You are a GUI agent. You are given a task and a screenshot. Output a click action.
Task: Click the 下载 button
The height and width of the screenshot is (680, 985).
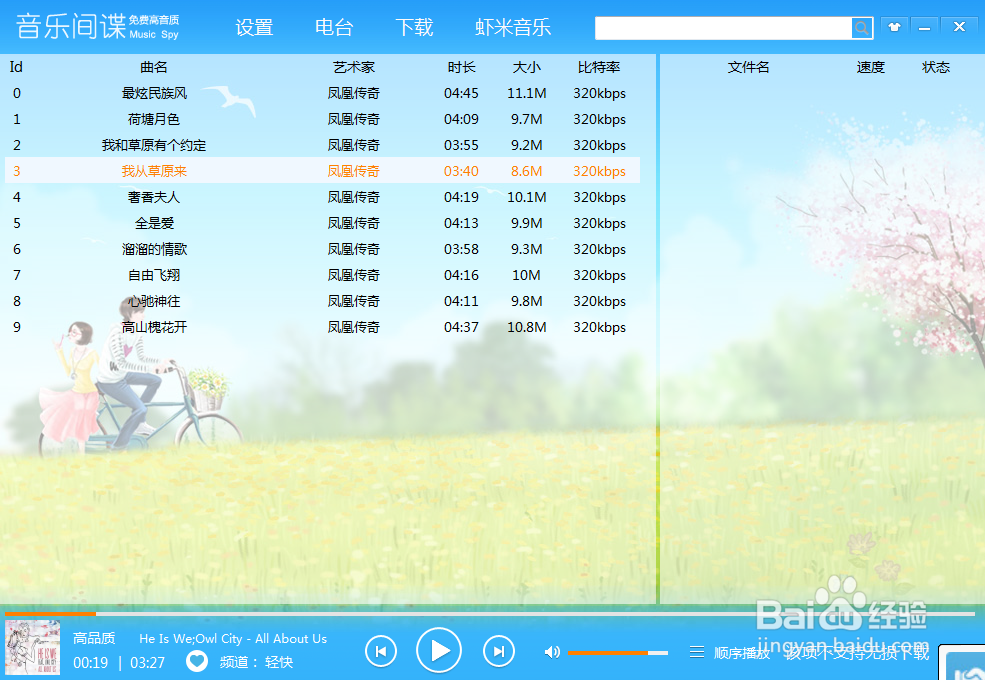(x=414, y=27)
